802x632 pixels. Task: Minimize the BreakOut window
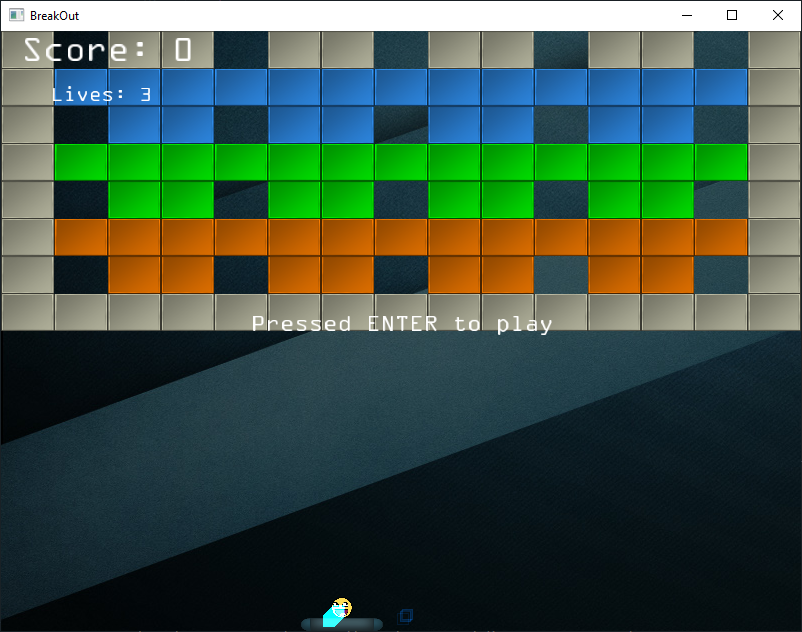[686, 15]
